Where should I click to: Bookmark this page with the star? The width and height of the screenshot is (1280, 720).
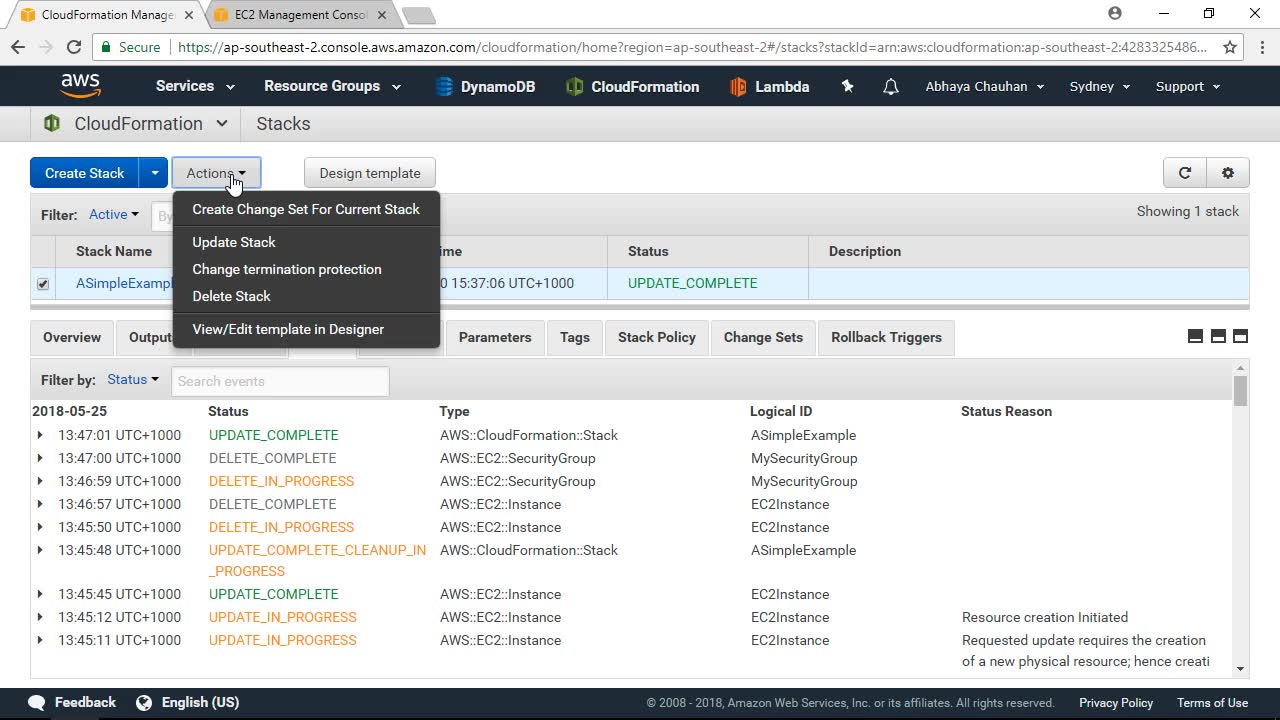1230,47
